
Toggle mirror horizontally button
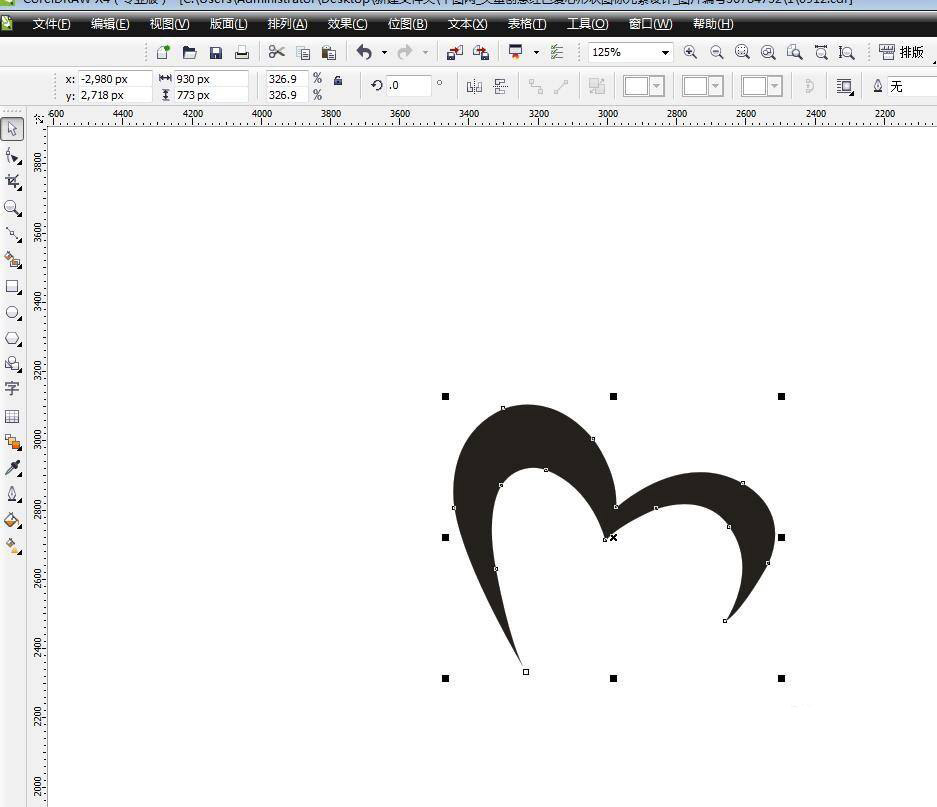click(474, 86)
